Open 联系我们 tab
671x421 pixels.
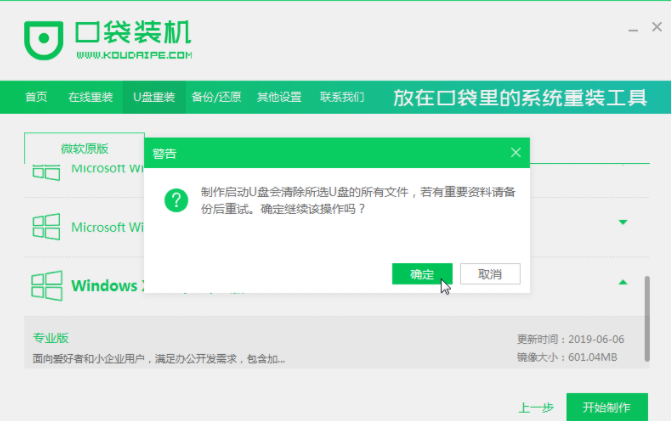(x=342, y=97)
